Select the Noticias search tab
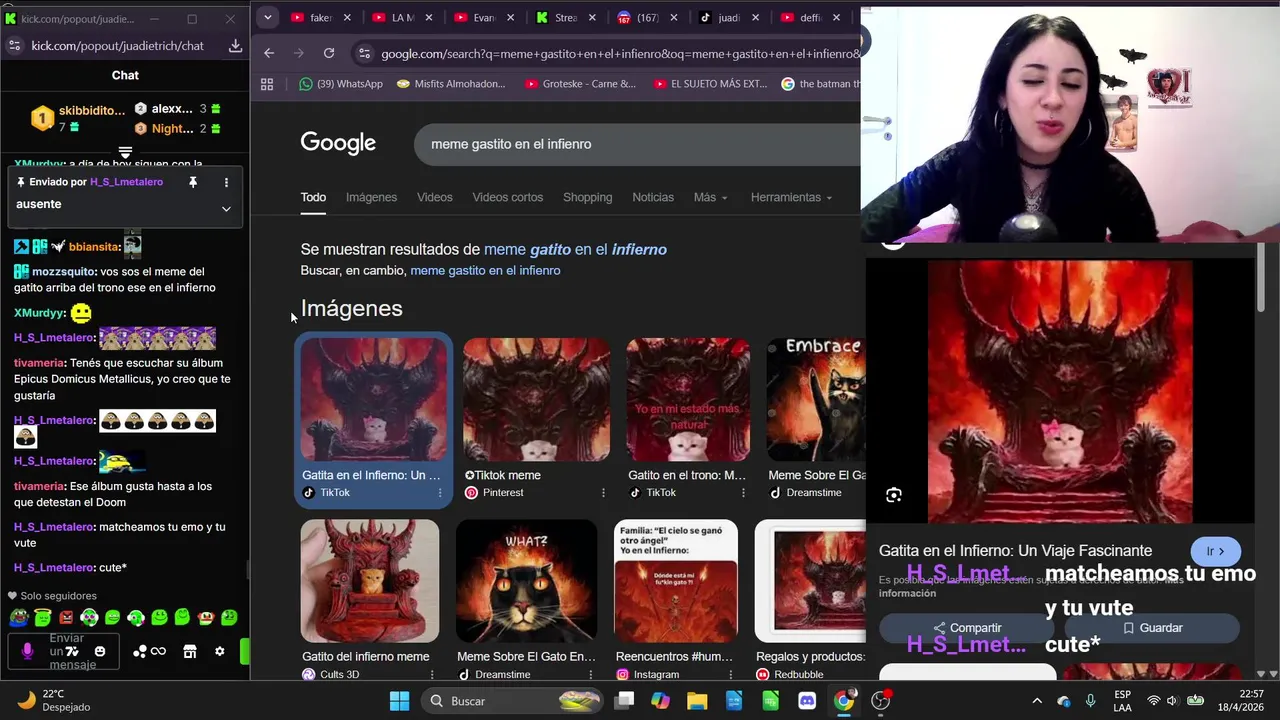This screenshot has width=1280, height=720. [653, 197]
